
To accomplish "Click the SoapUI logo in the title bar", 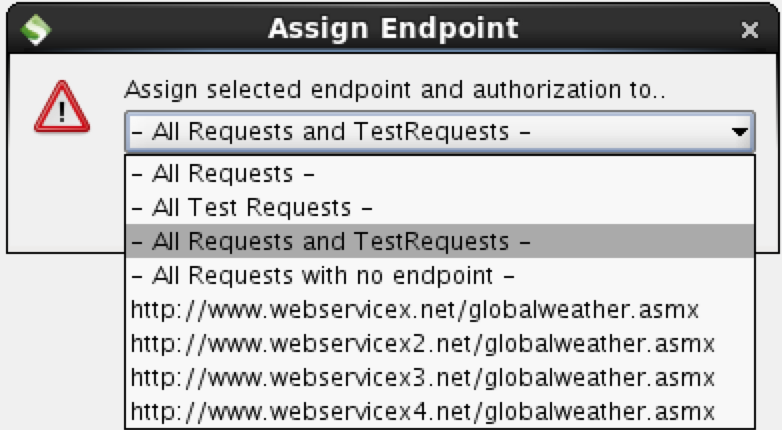I will [35, 28].
